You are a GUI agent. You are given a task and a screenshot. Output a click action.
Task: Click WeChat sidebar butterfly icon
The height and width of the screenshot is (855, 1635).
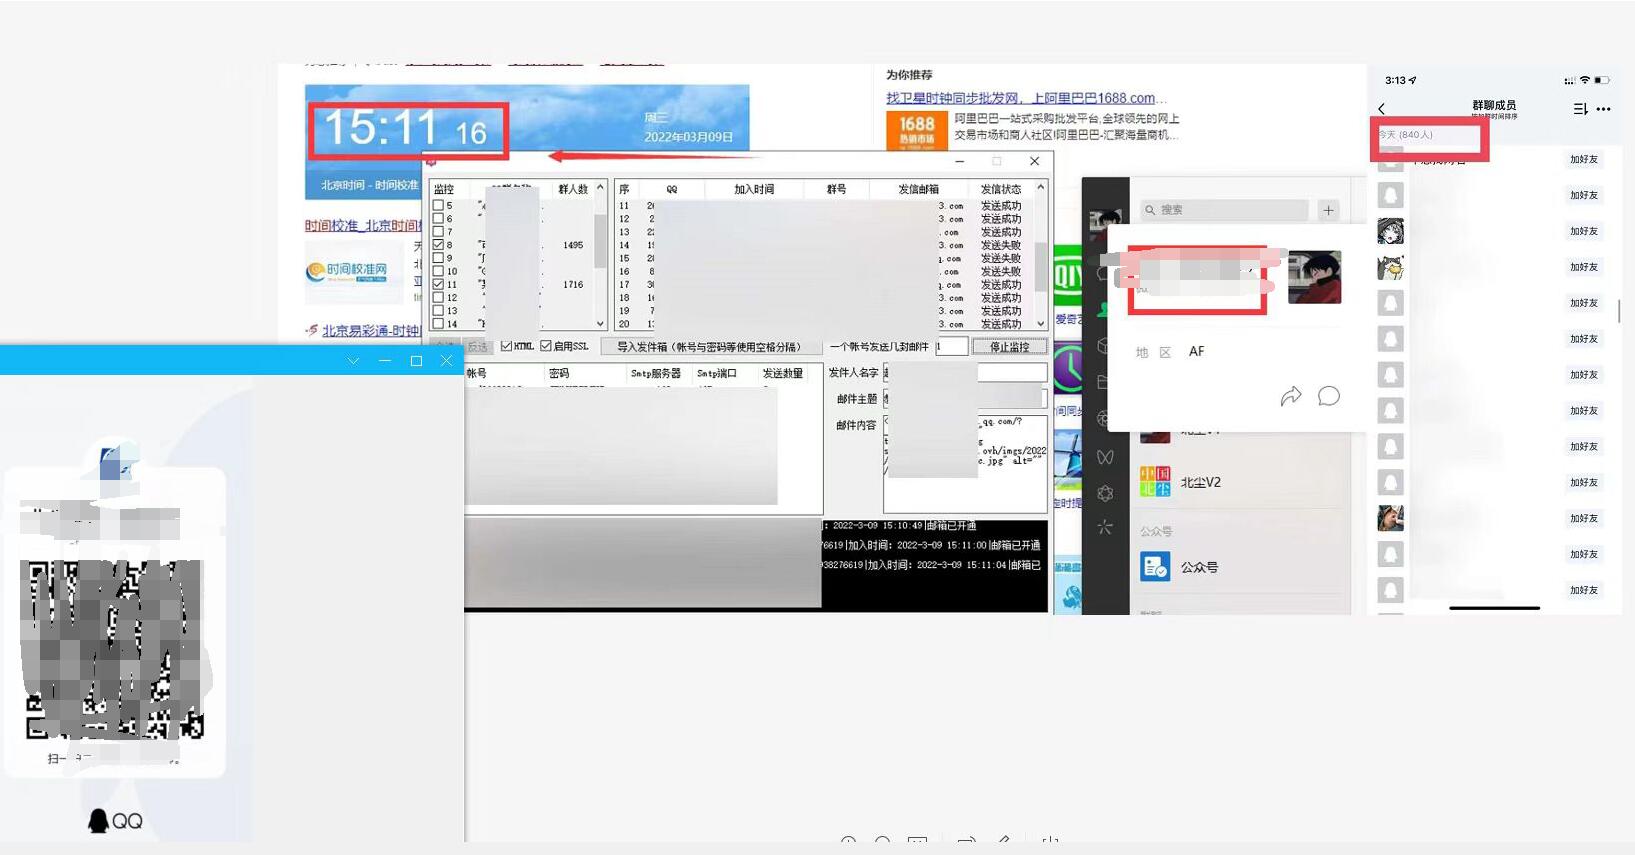[1104, 457]
